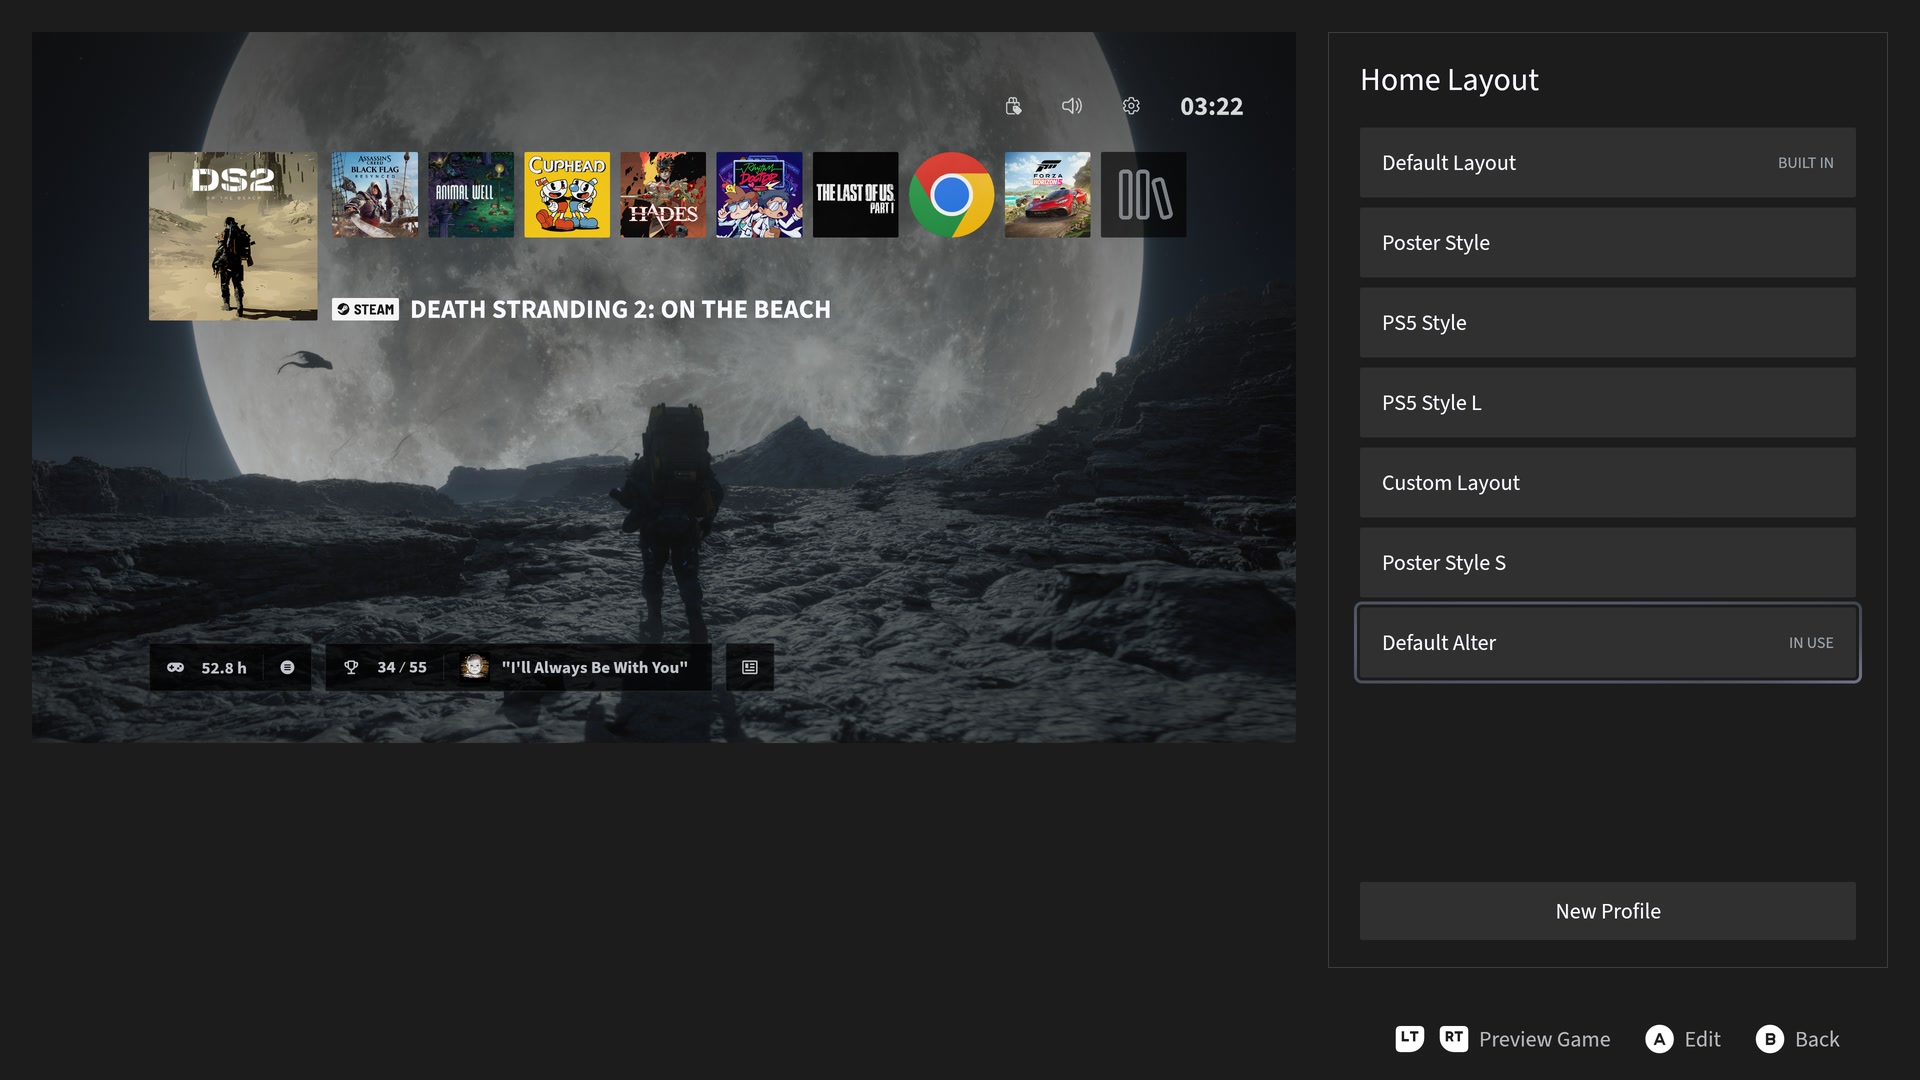Select the Forza Horizon game tile
The height and width of the screenshot is (1080, 1920).
click(x=1047, y=195)
